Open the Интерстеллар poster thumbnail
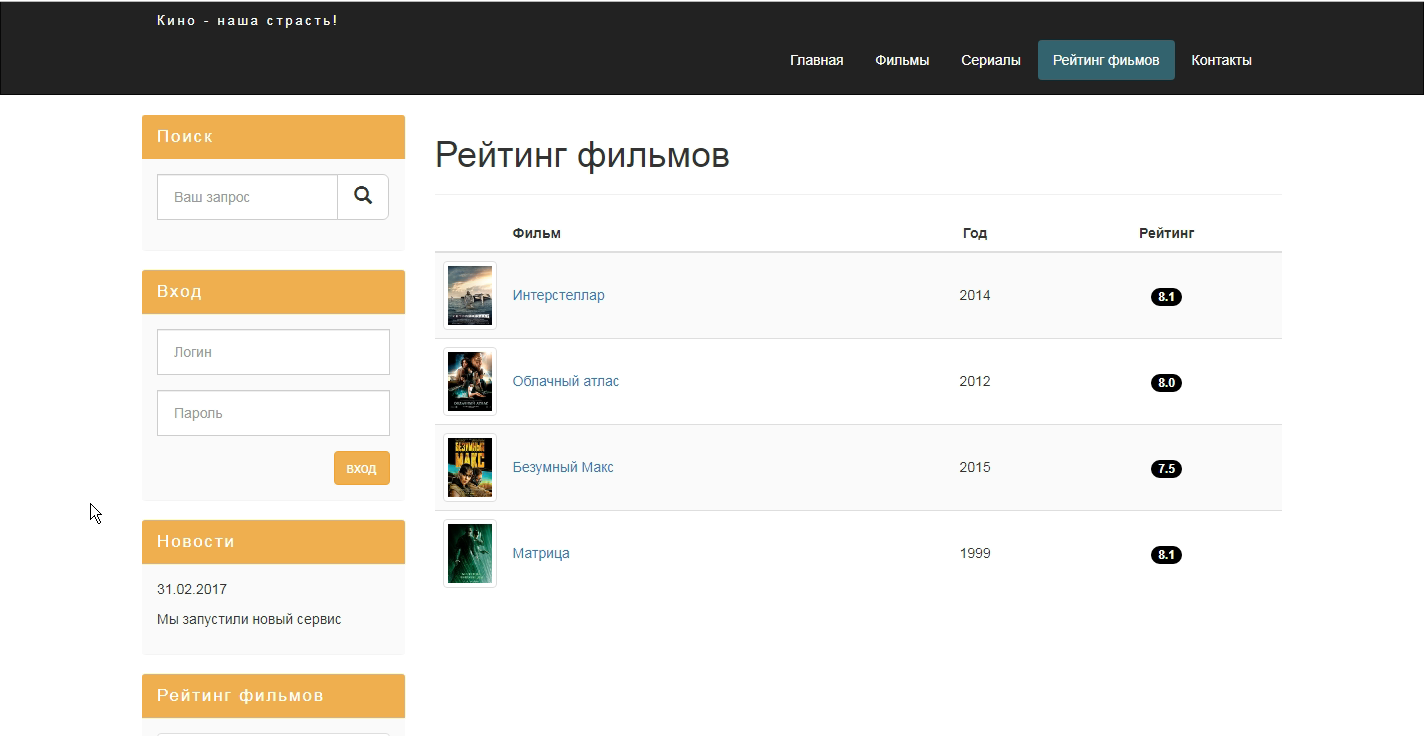This screenshot has height=736, width=1424. pos(470,296)
